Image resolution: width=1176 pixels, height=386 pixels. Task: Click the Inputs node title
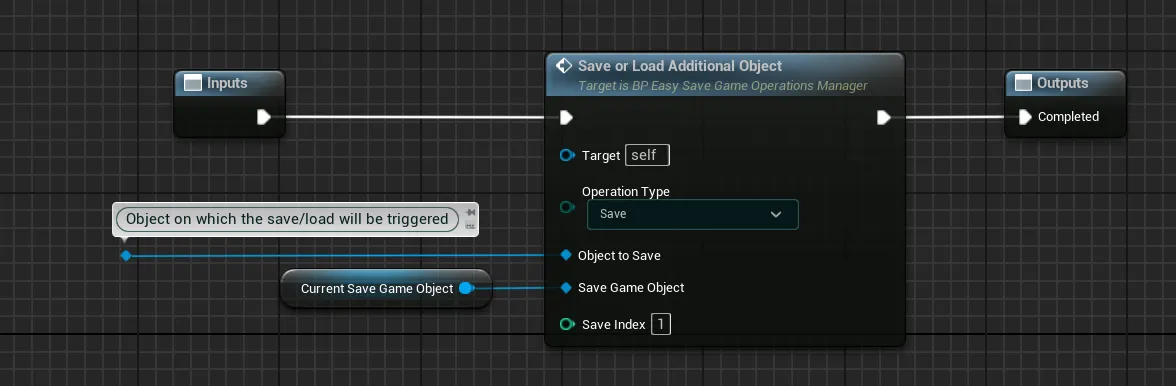click(227, 83)
